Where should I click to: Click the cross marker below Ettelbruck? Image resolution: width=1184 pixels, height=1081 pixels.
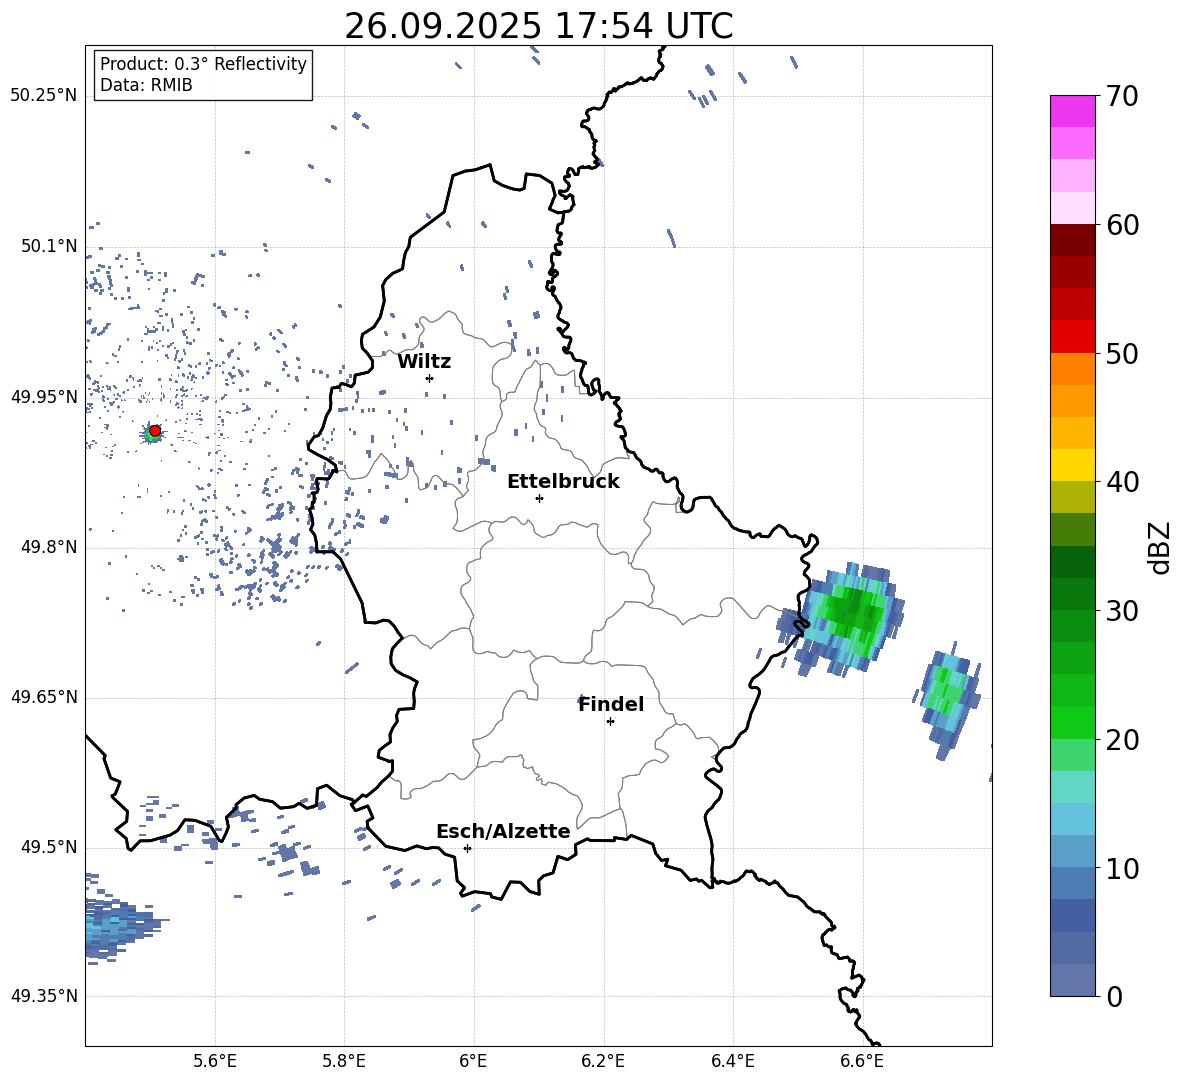539,498
